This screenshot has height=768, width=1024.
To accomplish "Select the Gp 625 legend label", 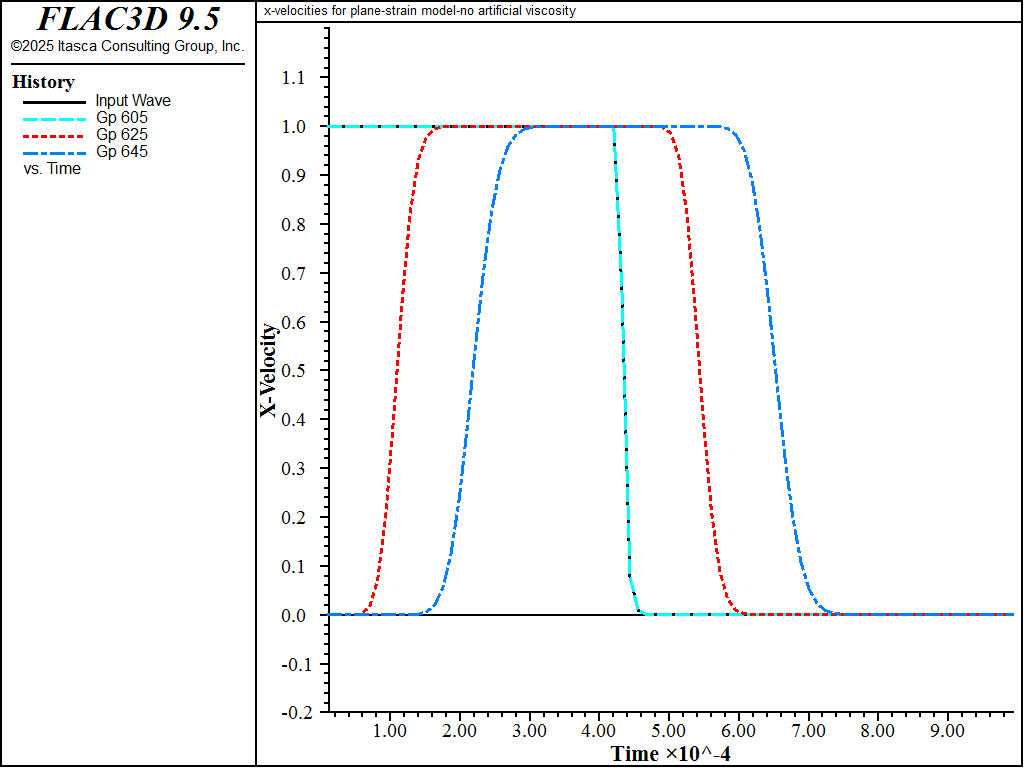I will (x=121, y=135).
